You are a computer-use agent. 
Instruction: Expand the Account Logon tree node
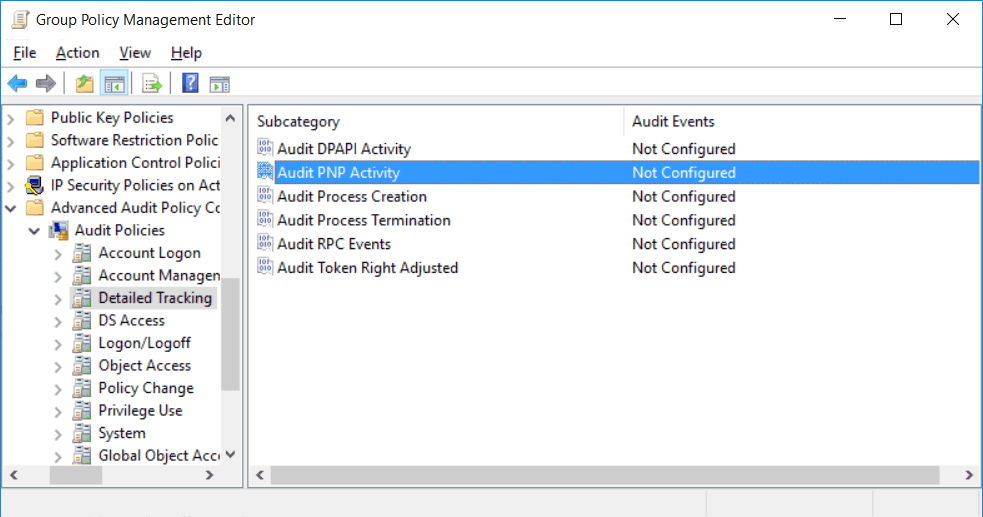tap(58, 254)
